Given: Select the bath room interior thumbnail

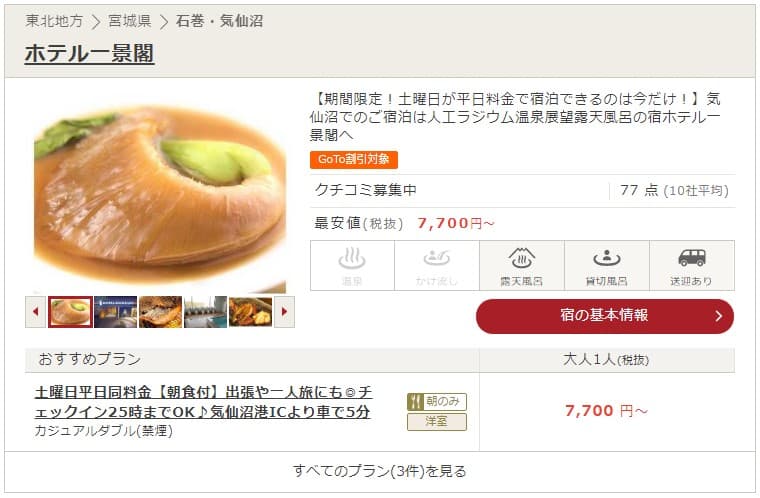Looking at the screenshot, I should [x=206, y=312].
